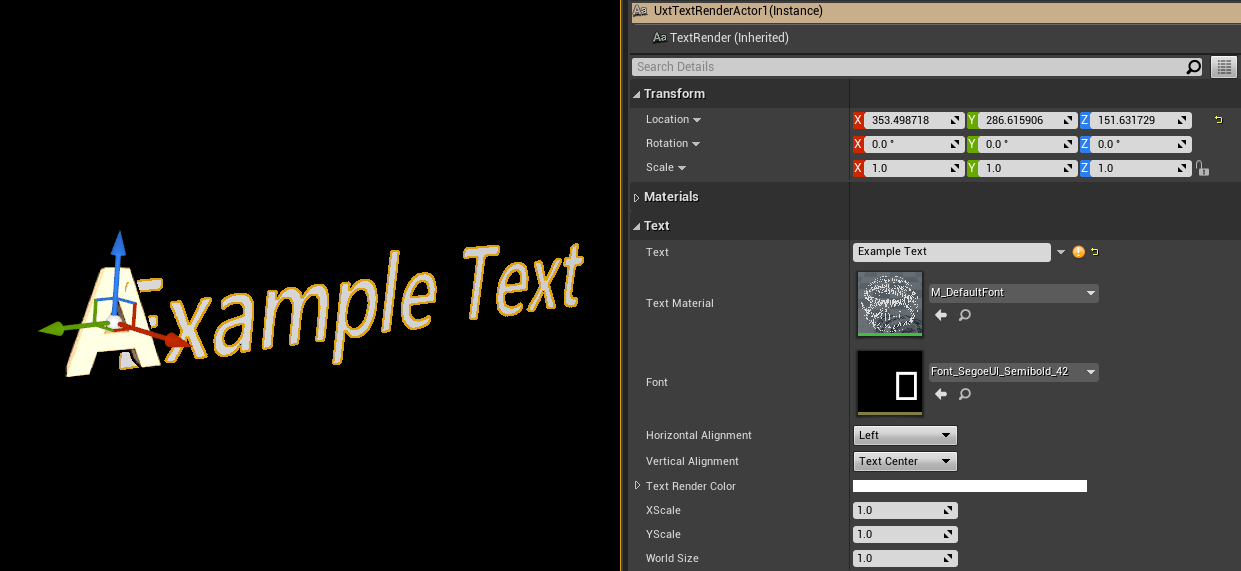Browse to M_DefaultFont in Content Browser
Image resolution: width=1241 pixels, height=571 pixels.
click(964, 315)
